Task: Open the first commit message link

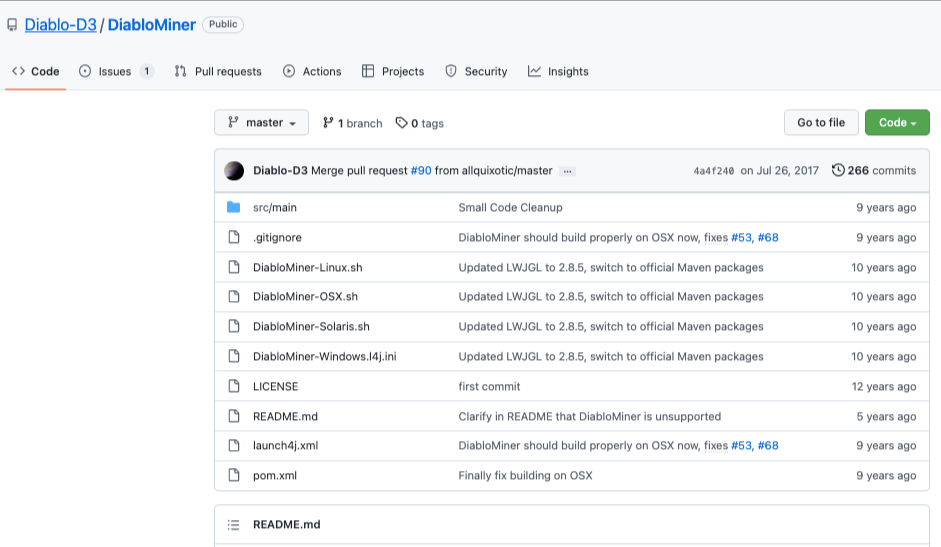Action: pyautogui.click(x=489, y=387)
